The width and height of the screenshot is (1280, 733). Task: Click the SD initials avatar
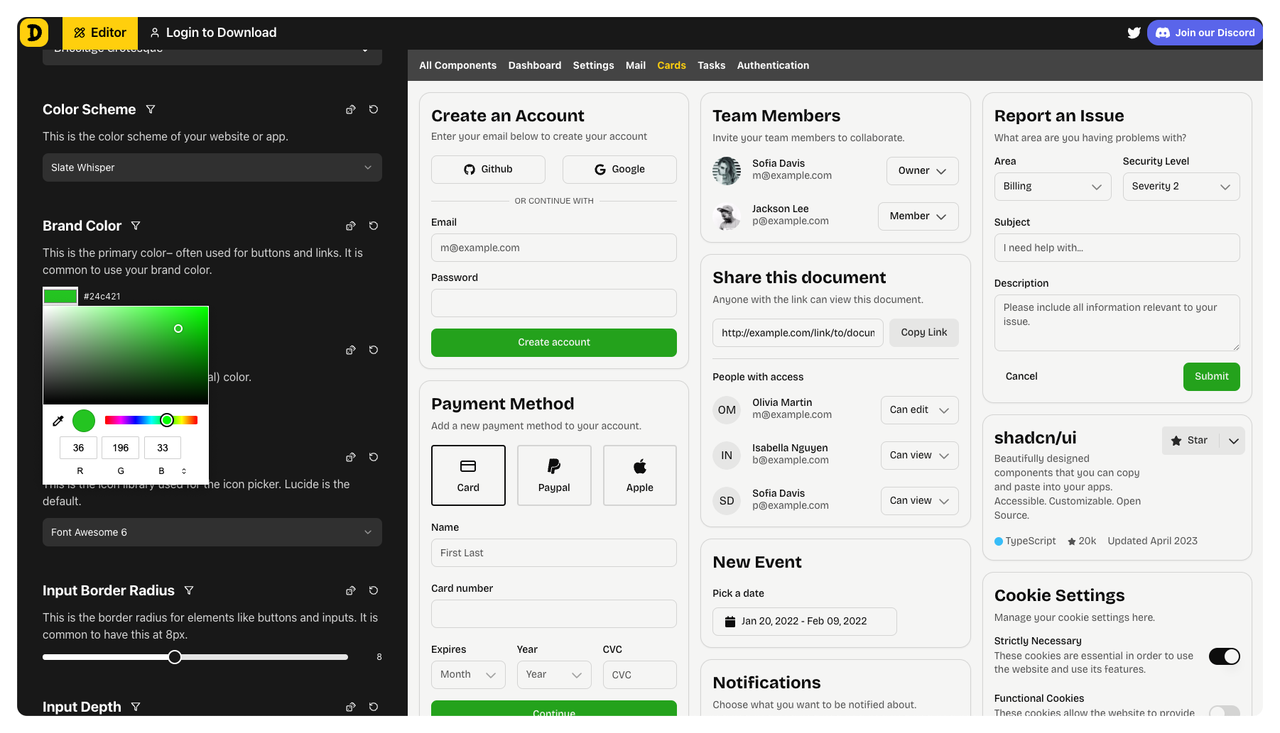pos(727,501)
